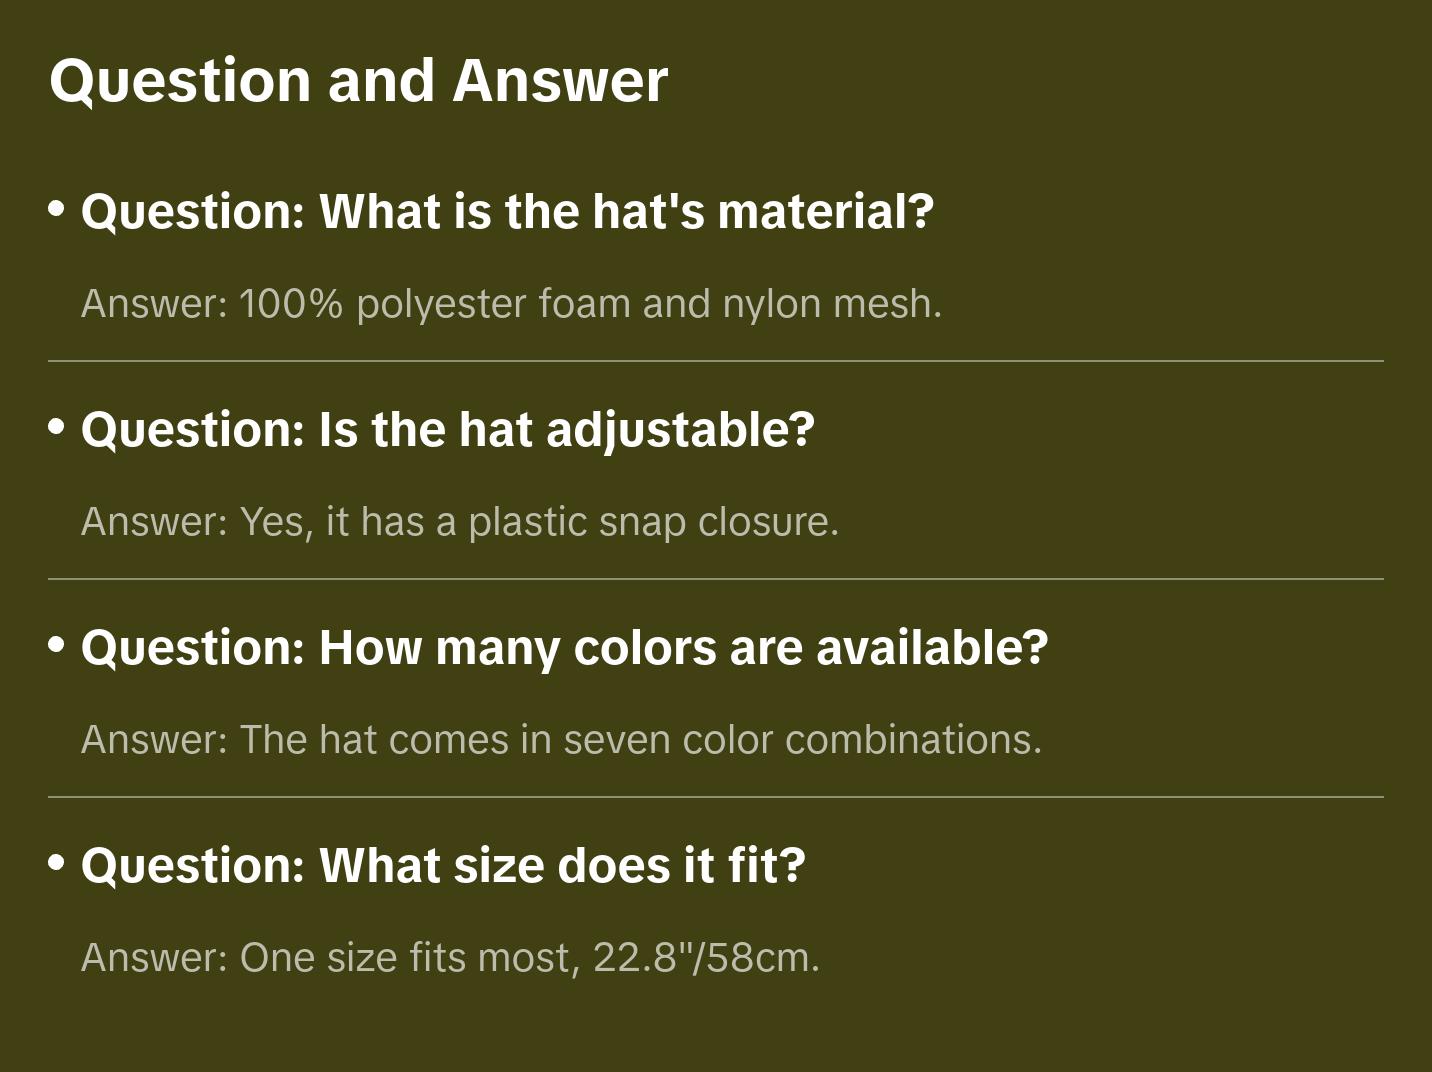Click the bullet beside the adjustable question

click(x=57, y=427)
